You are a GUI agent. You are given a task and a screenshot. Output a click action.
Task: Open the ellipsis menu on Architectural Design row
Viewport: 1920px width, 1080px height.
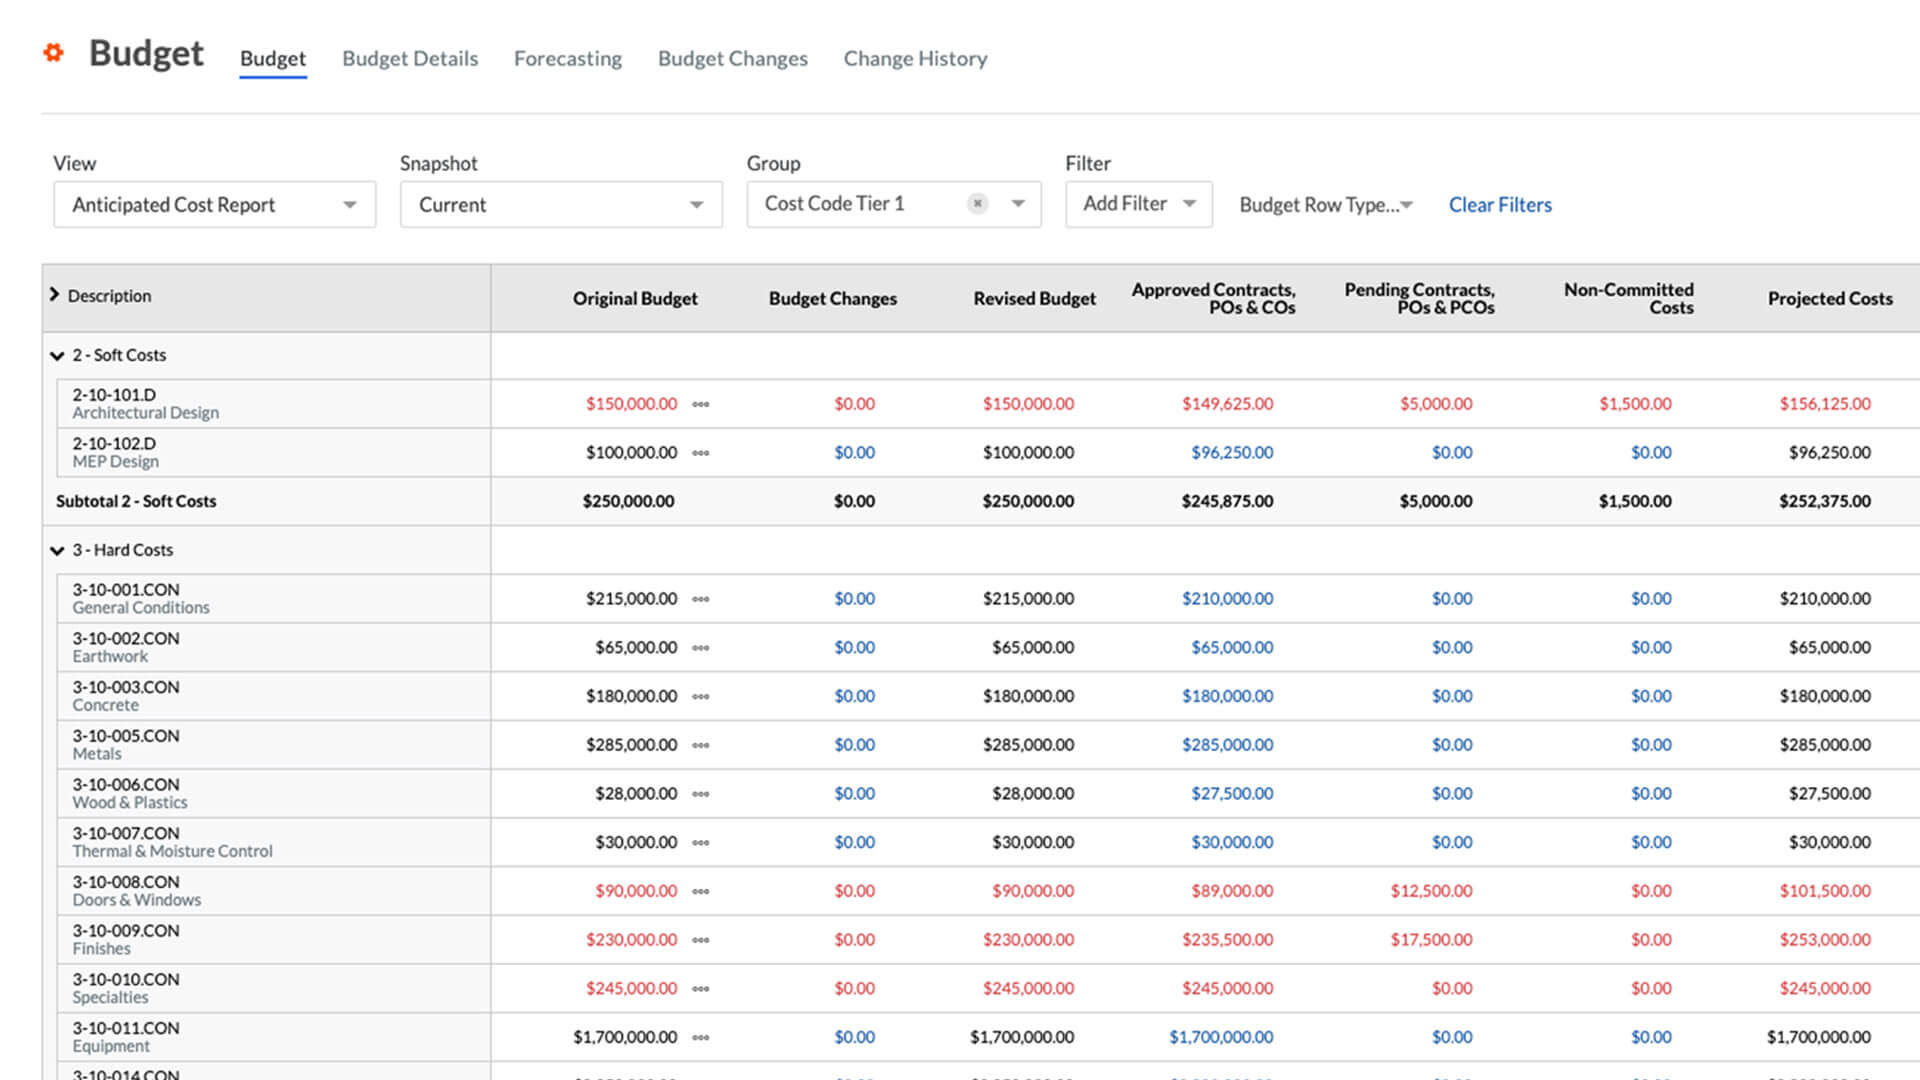(x=701, y=404)
